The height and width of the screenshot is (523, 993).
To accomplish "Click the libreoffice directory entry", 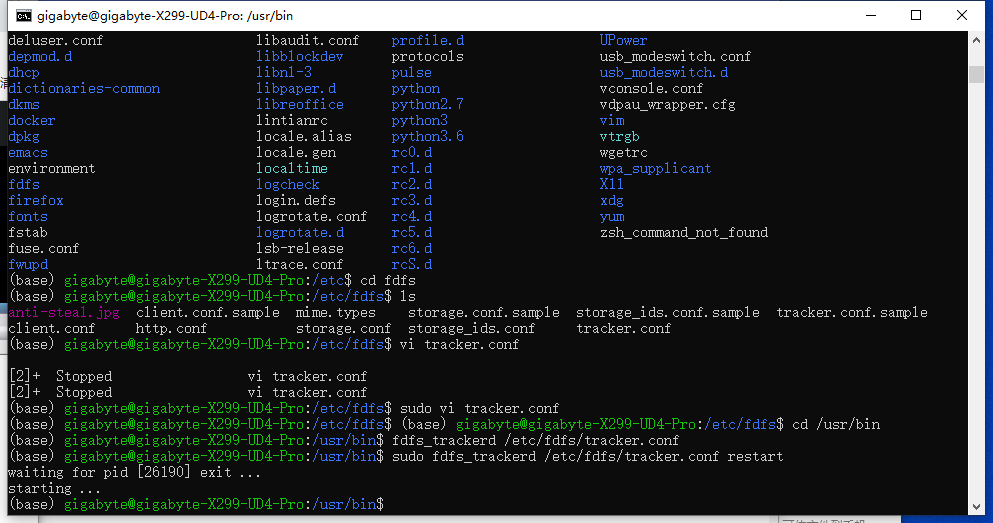I will 300,104.
